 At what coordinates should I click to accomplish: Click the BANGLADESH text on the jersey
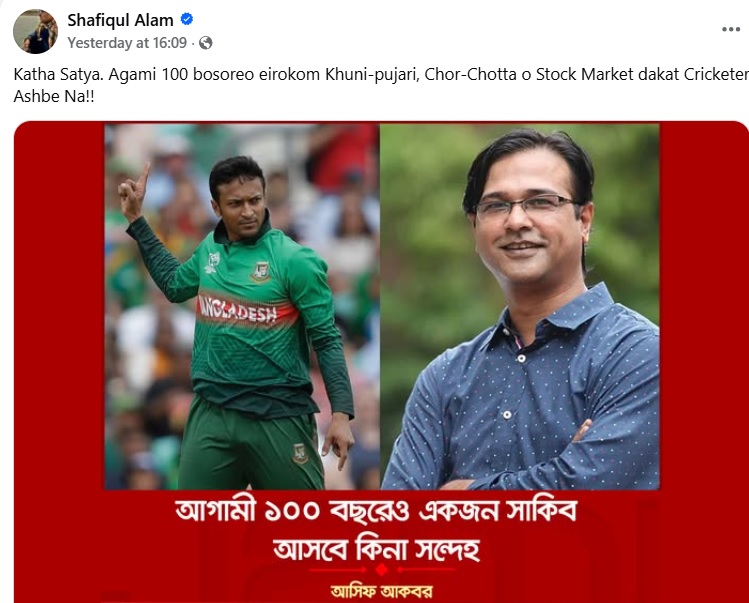238,309
